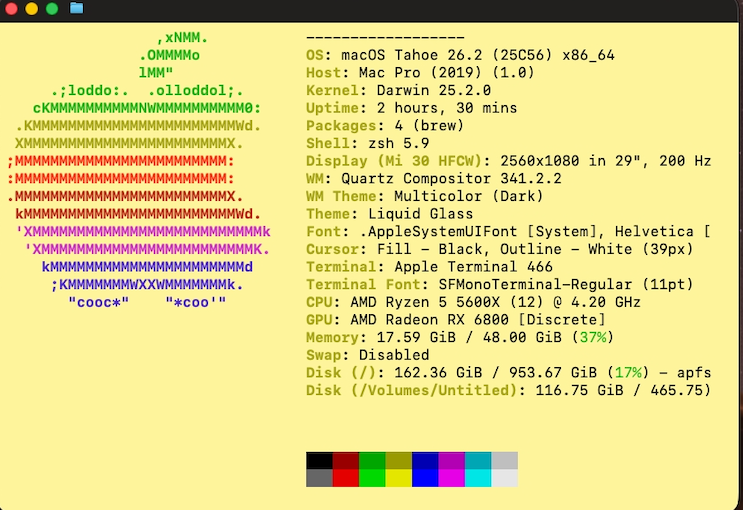Click the bright magenta color block
Screen dimensions: 743x510
point(452,478)
